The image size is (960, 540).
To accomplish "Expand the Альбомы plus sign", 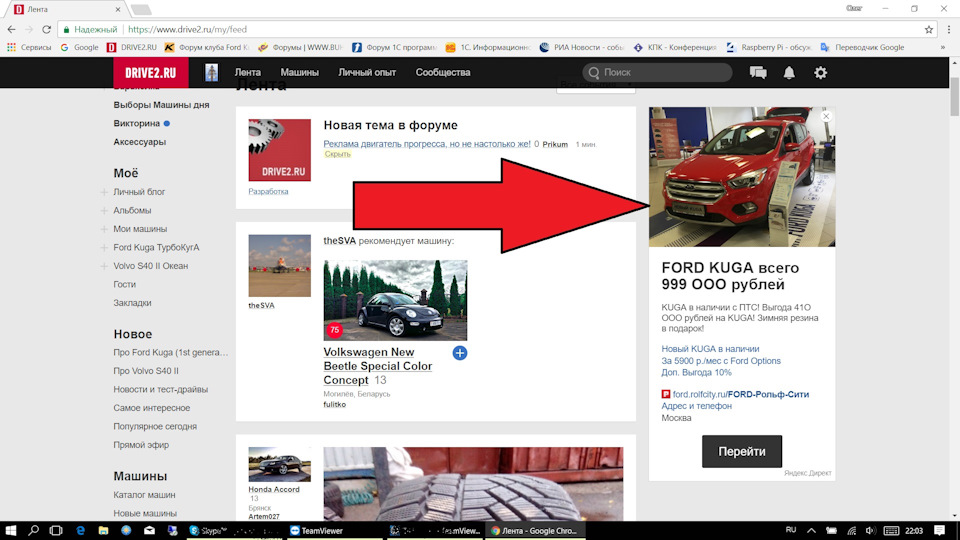I will pyautogui.click(x=104, y=211).
